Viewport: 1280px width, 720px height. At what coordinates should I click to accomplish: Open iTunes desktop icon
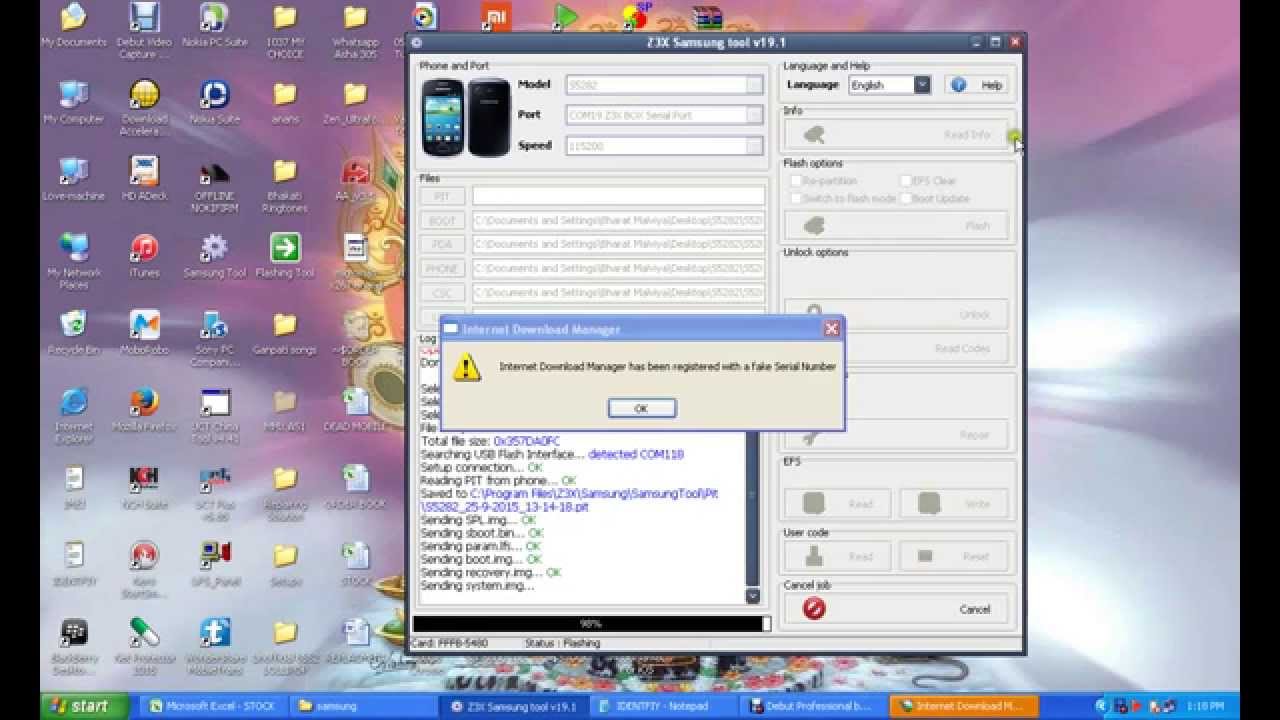[x=144, y=256]
